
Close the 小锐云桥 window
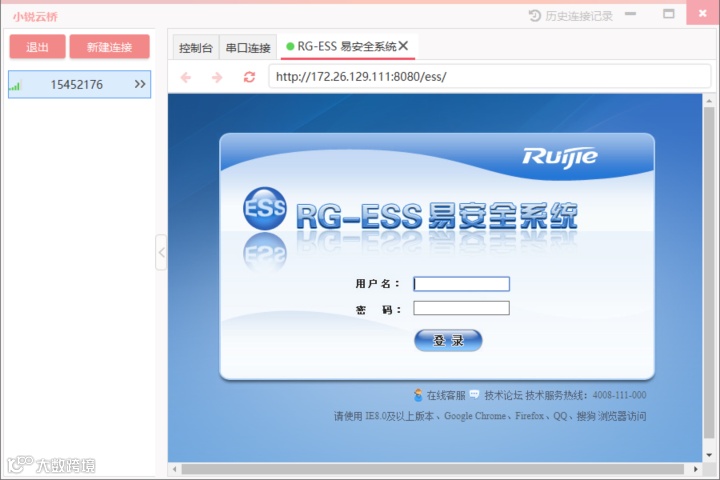703,13
